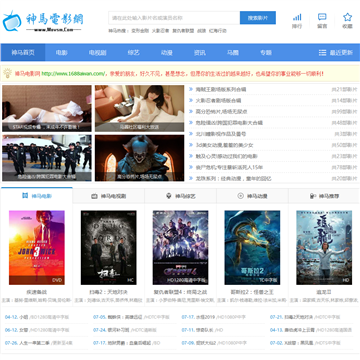Focus the movie name search field
The image size is (360, 360).
click(174, 18)
